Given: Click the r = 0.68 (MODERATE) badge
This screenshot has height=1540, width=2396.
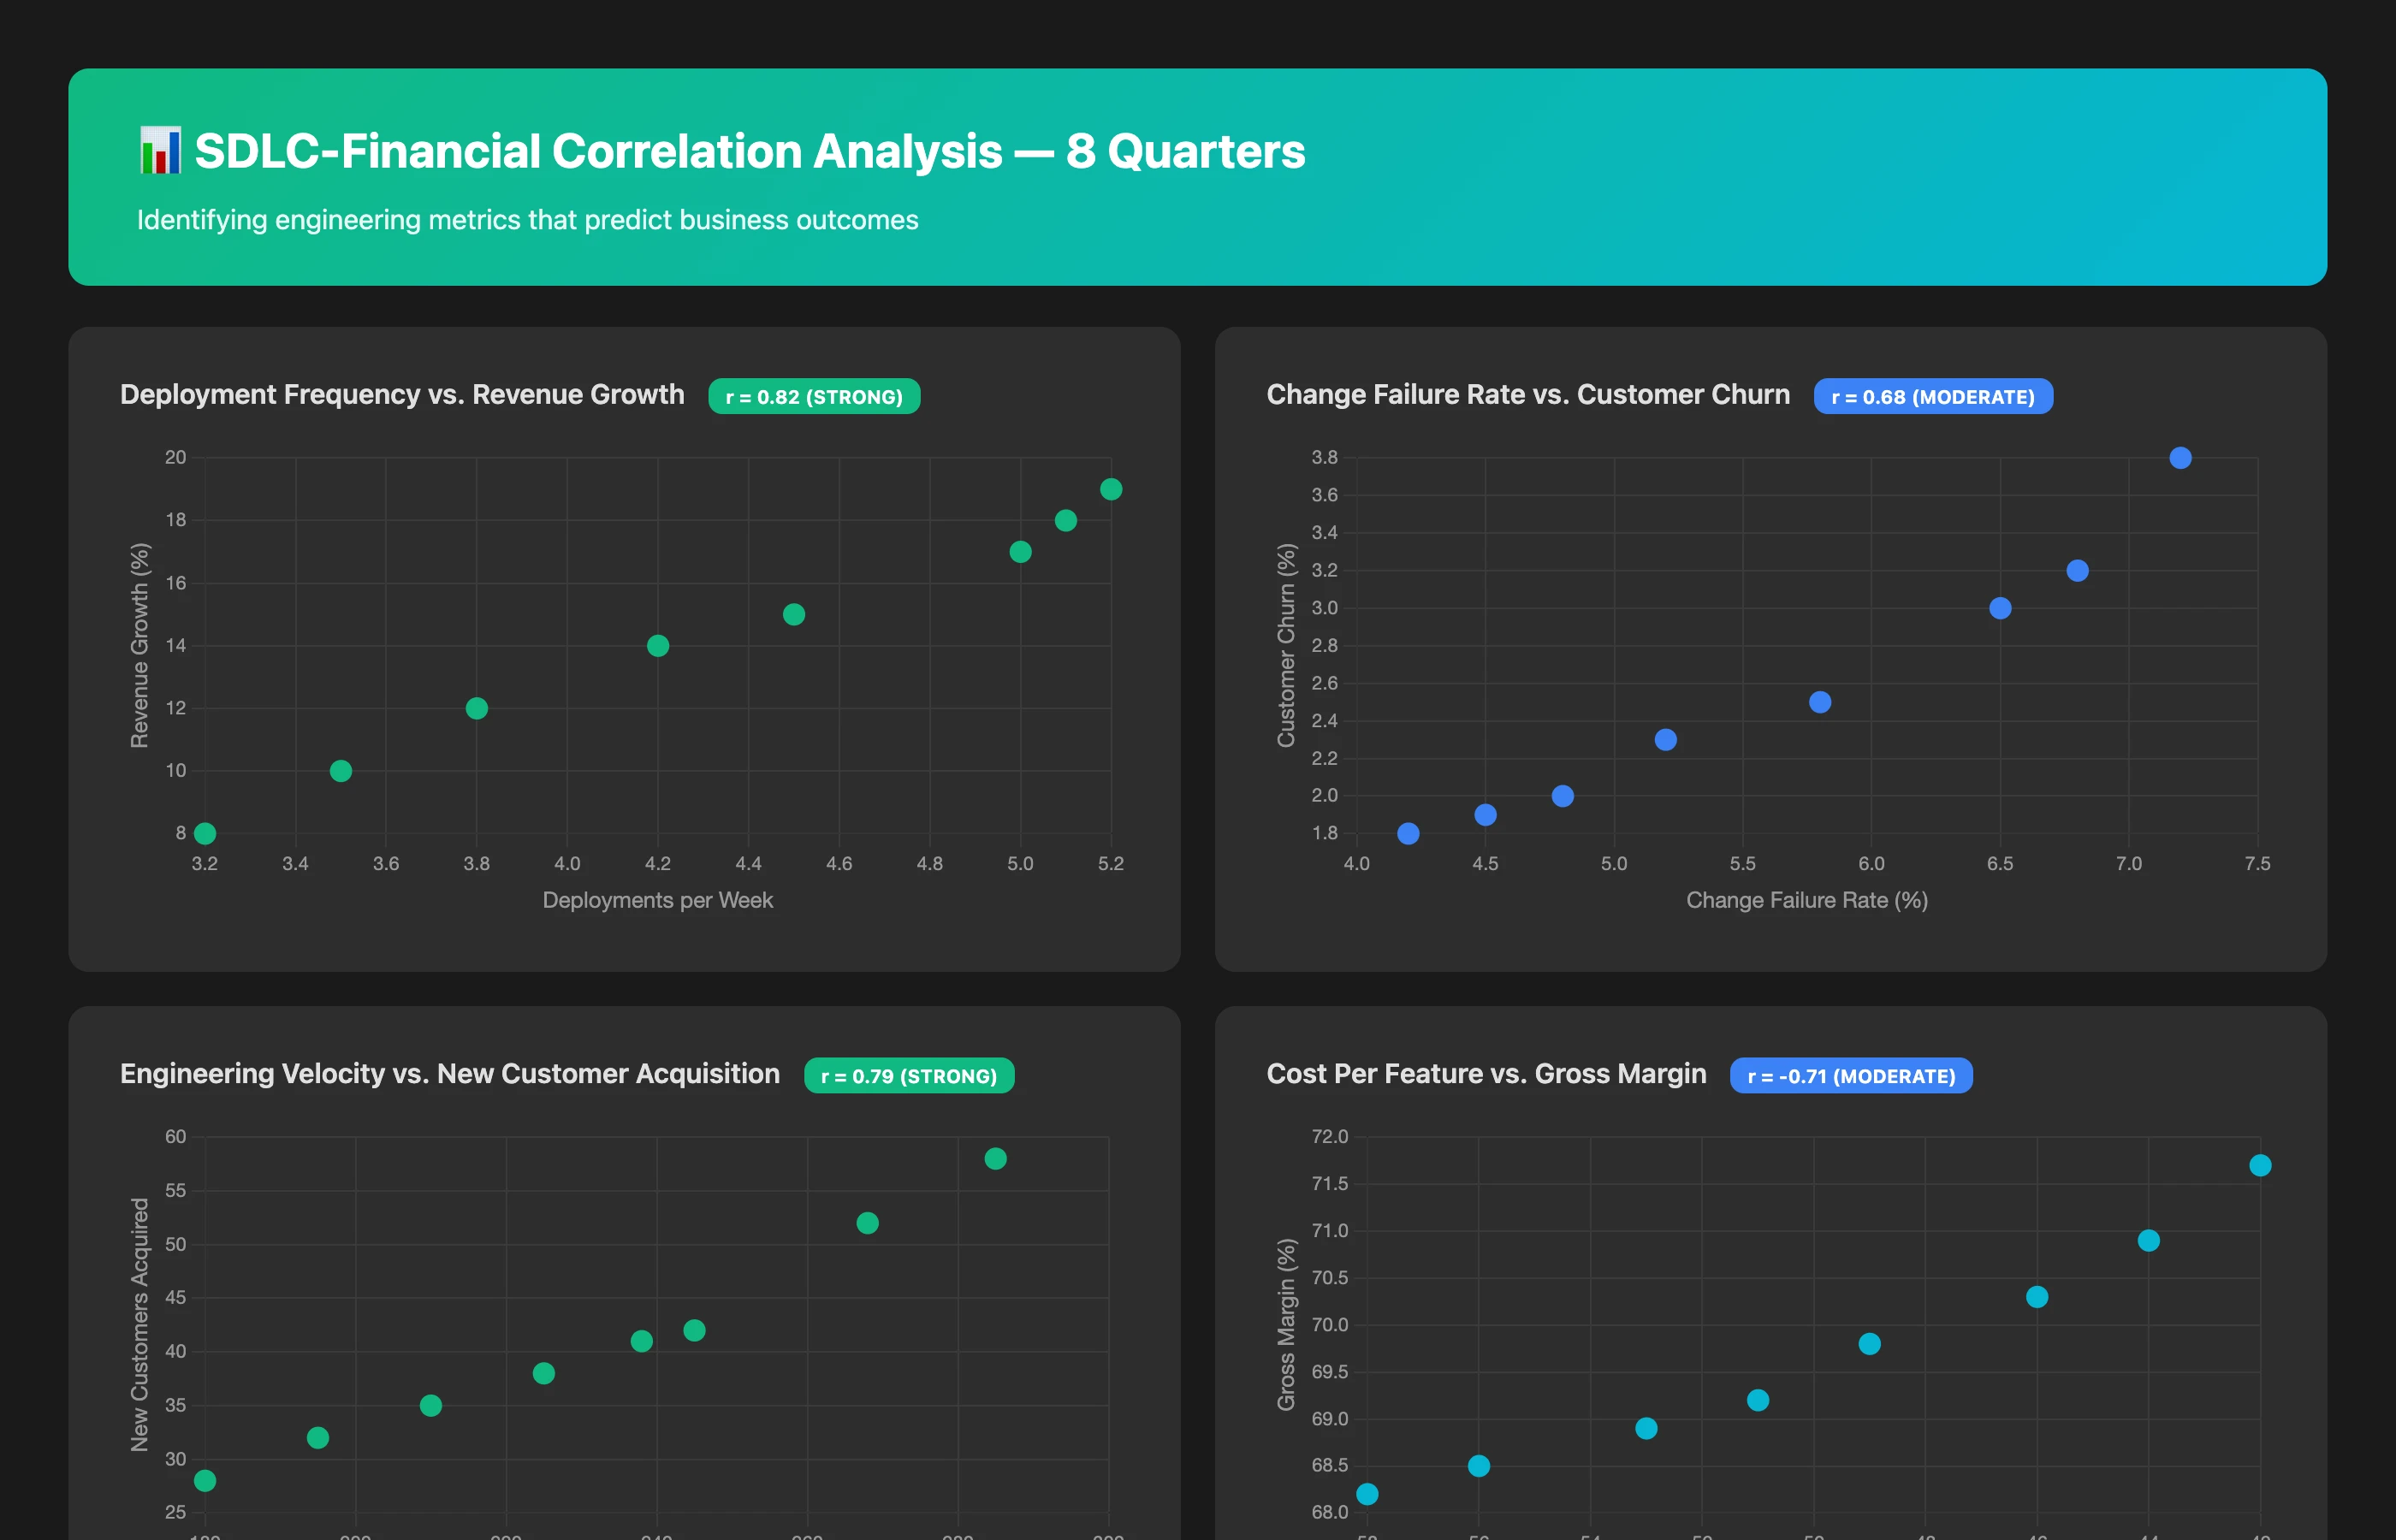Looking at the screenshot, I should [x=1933, y=396].
